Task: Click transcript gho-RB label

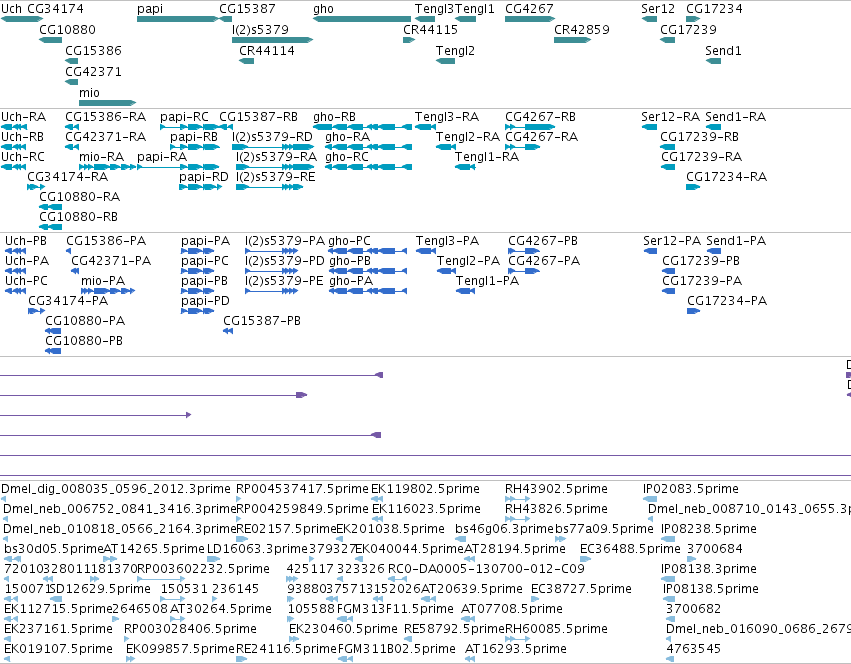Action: tap(334, 117)
